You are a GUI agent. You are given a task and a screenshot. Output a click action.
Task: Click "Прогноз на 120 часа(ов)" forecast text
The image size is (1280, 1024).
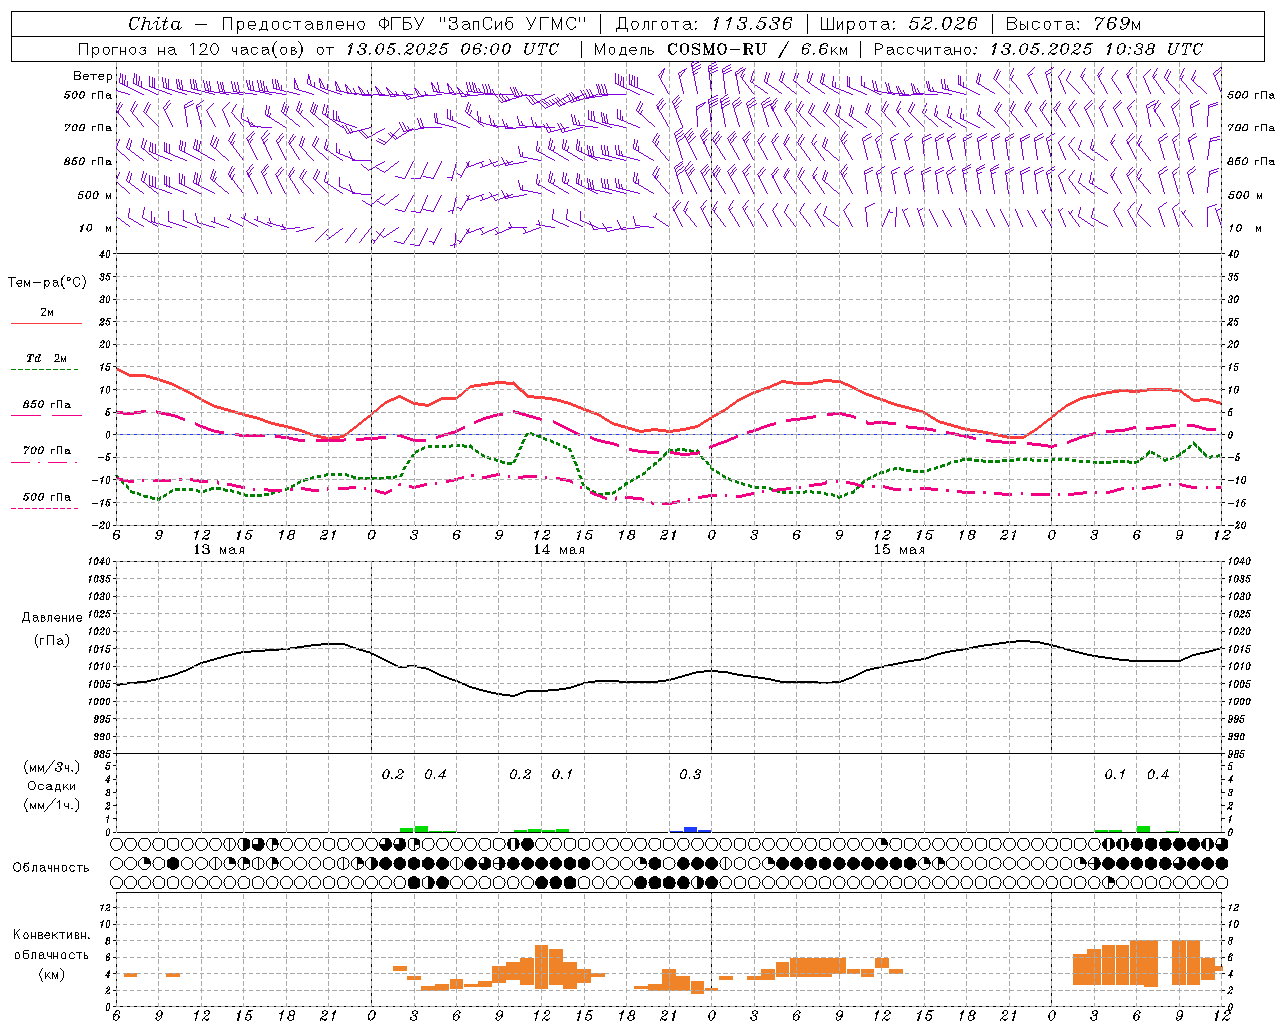[x=192, y=49]
